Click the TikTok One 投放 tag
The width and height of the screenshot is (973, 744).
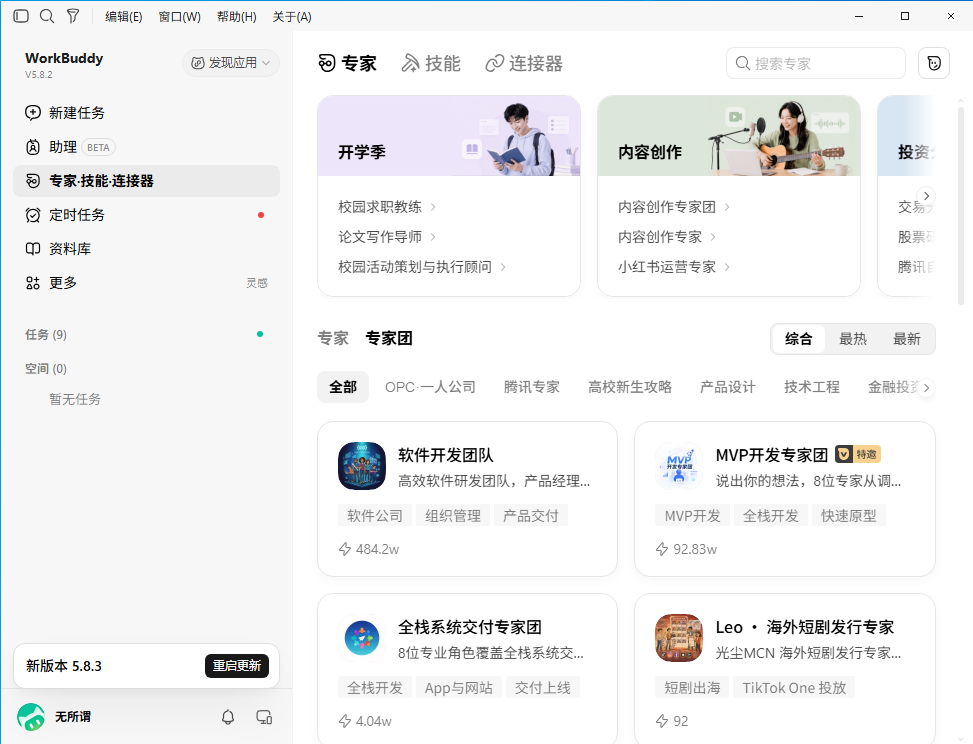(x=794, y=688)
